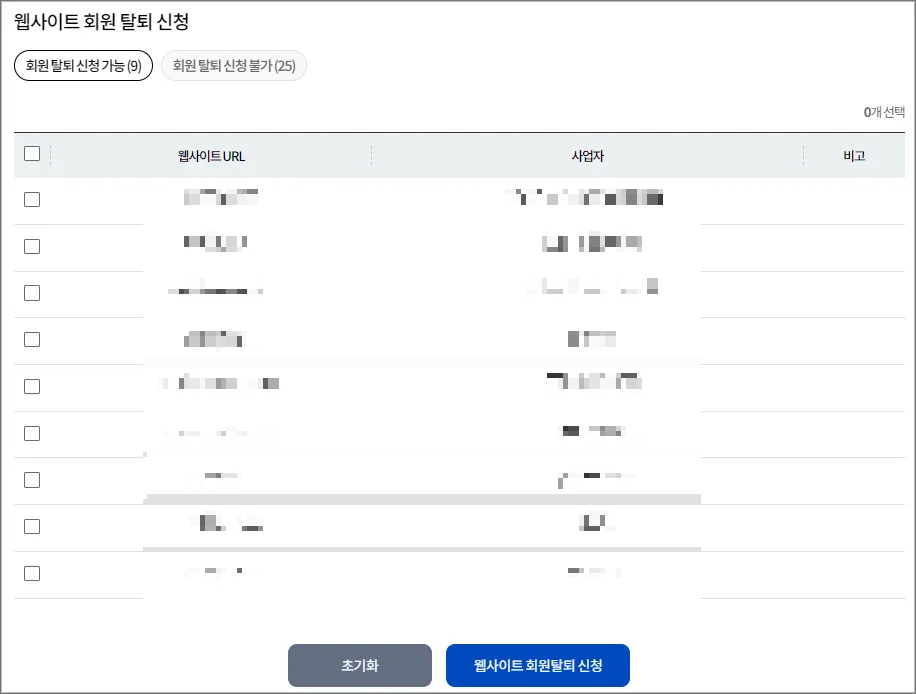Switch to the 회원 탈퇴 신청 가능 (9) tab
The width and height of the screenshot is (916, 694).
[82, 65]
